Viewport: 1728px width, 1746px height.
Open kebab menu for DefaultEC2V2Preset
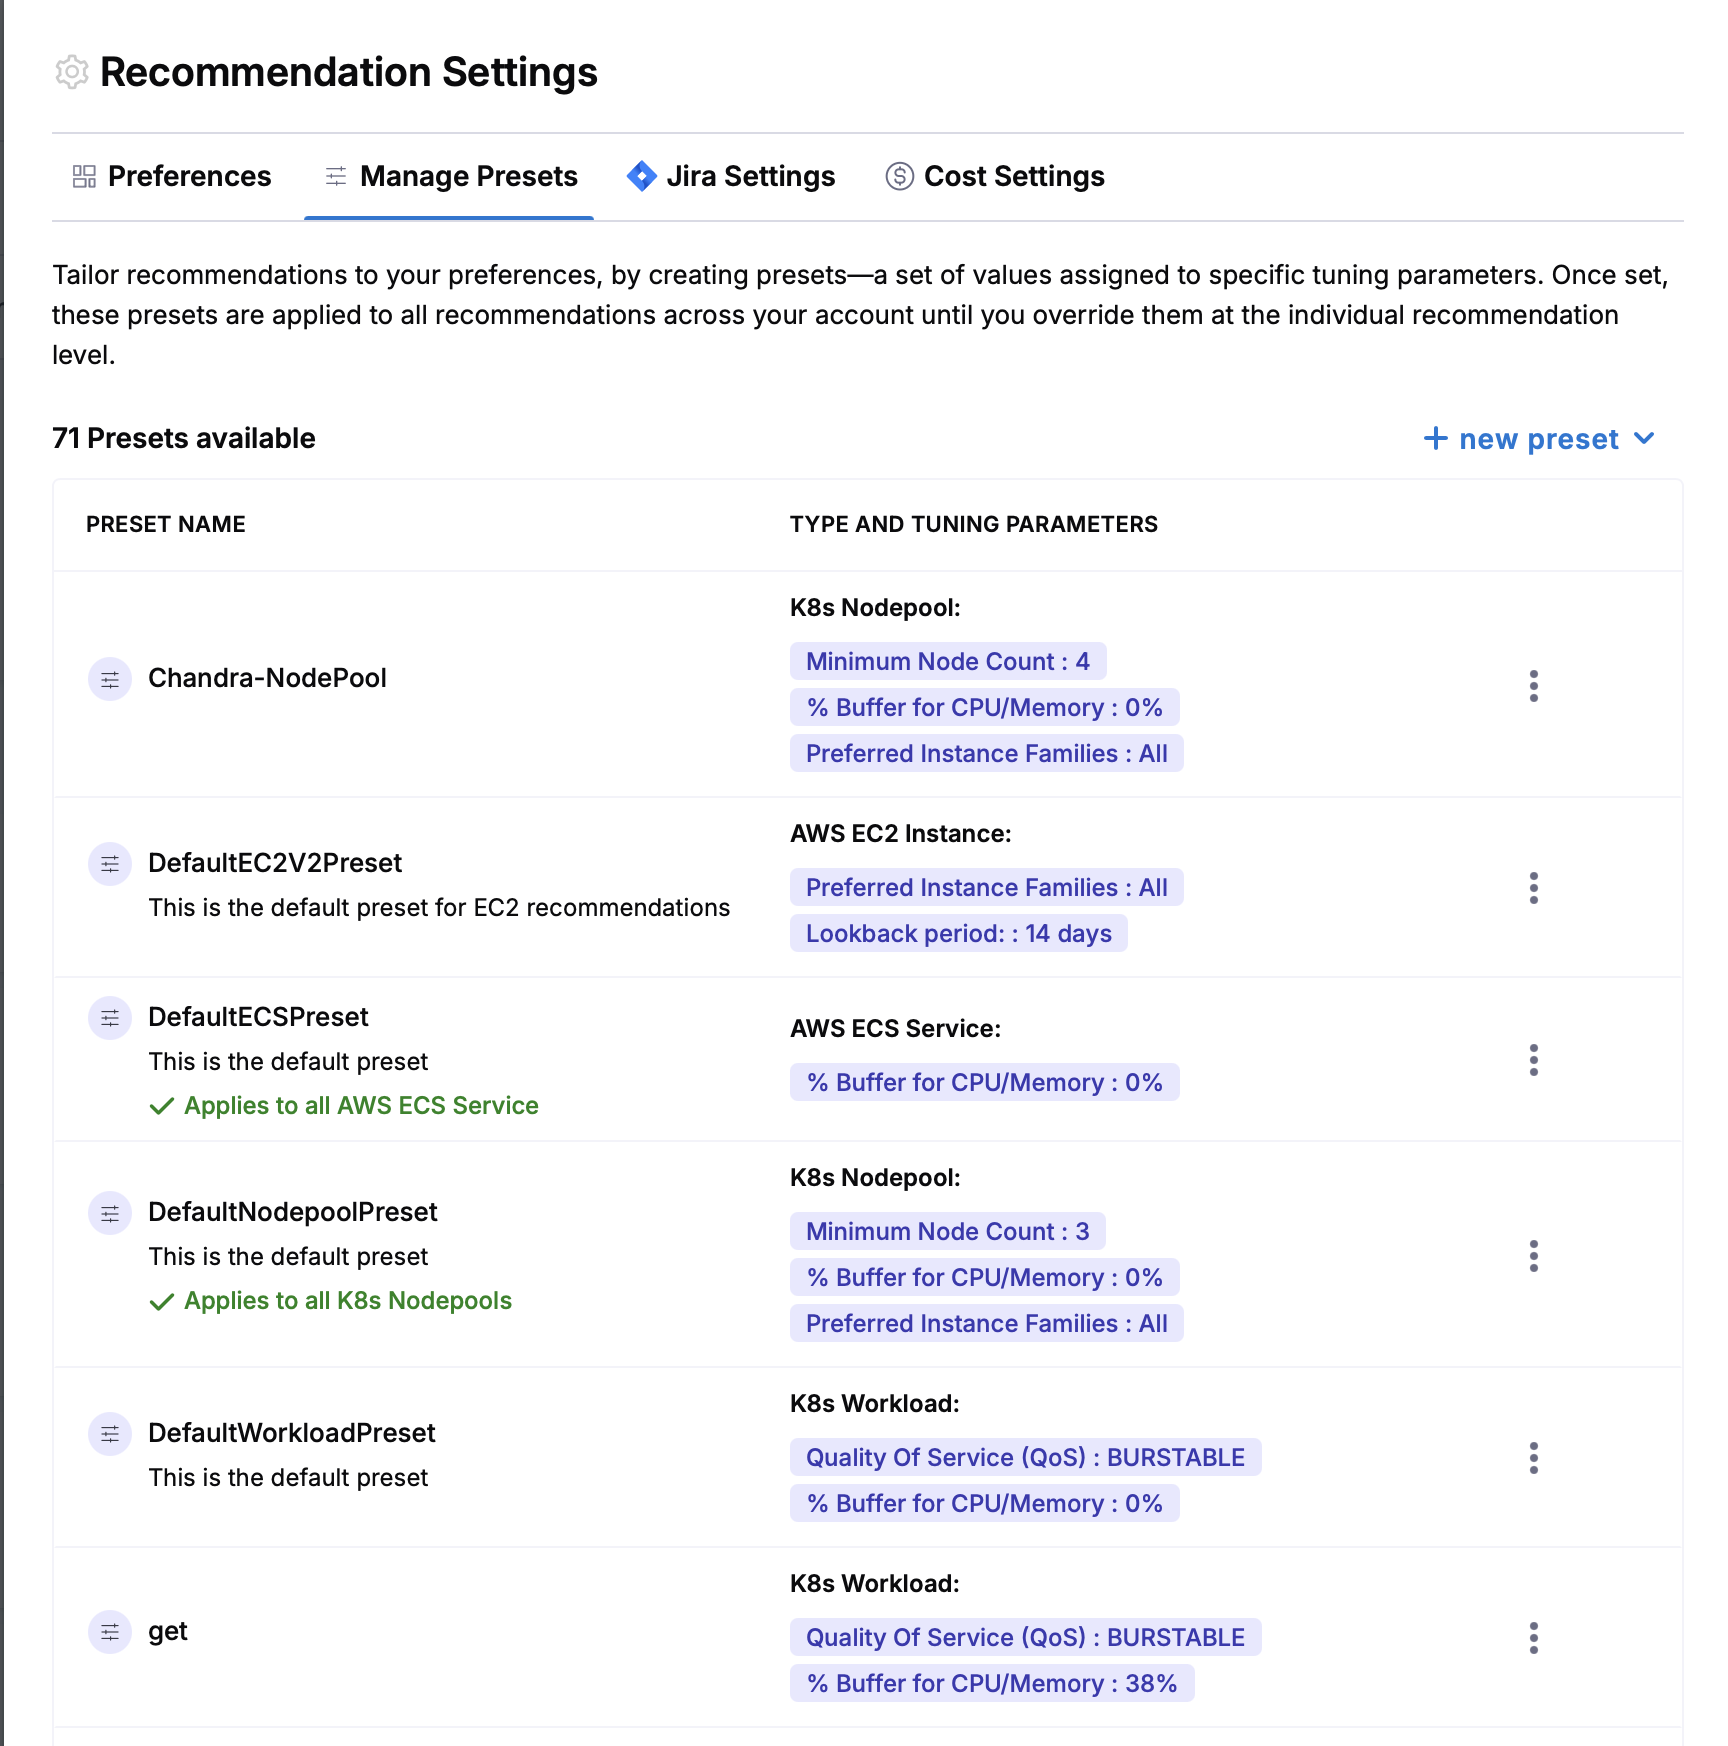[1533, 888]
